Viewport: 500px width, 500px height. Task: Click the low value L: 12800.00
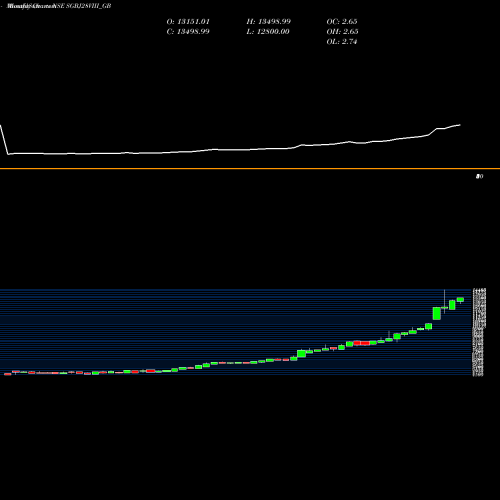click(268, 32)
